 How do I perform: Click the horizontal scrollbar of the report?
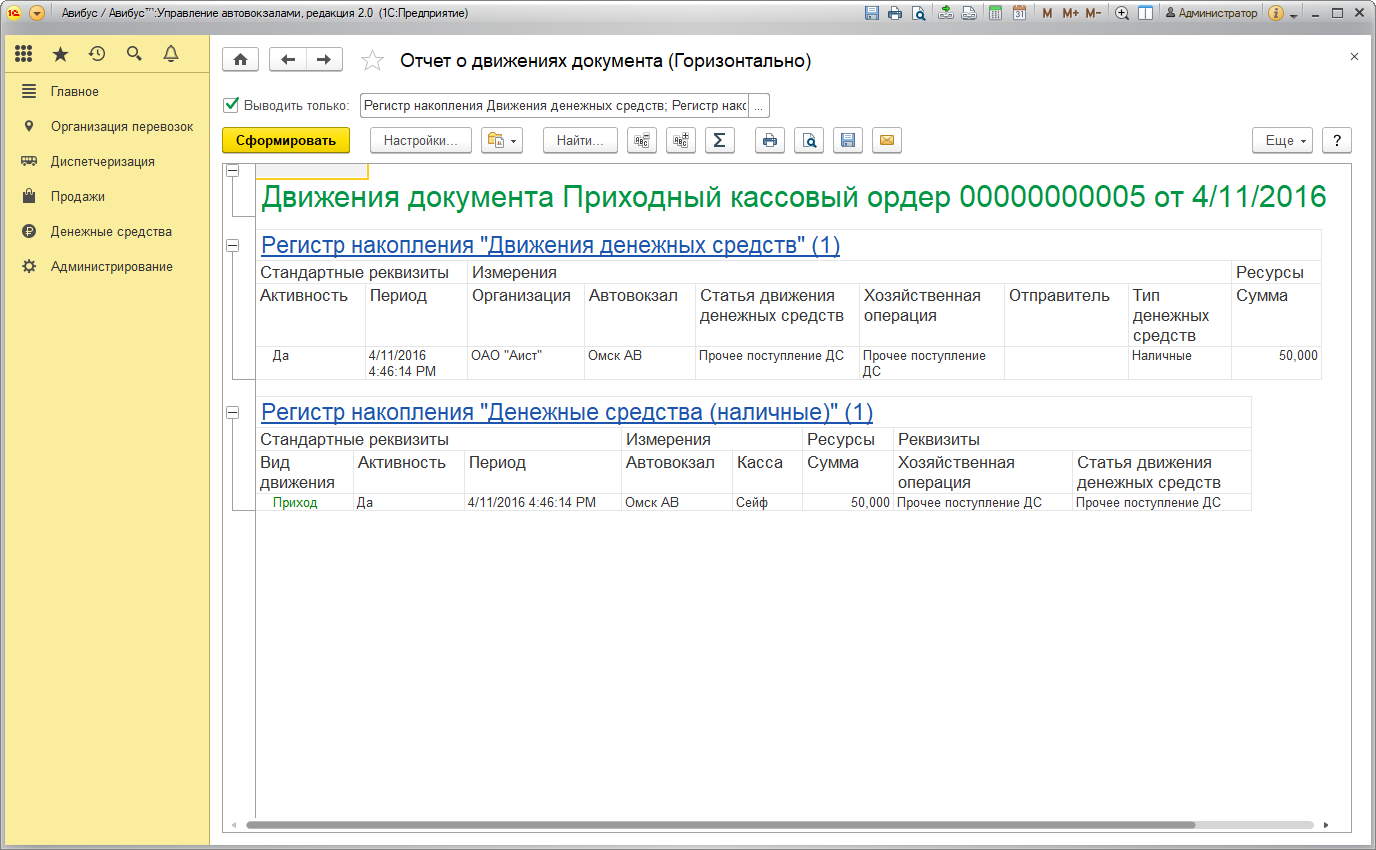point(720,825)
